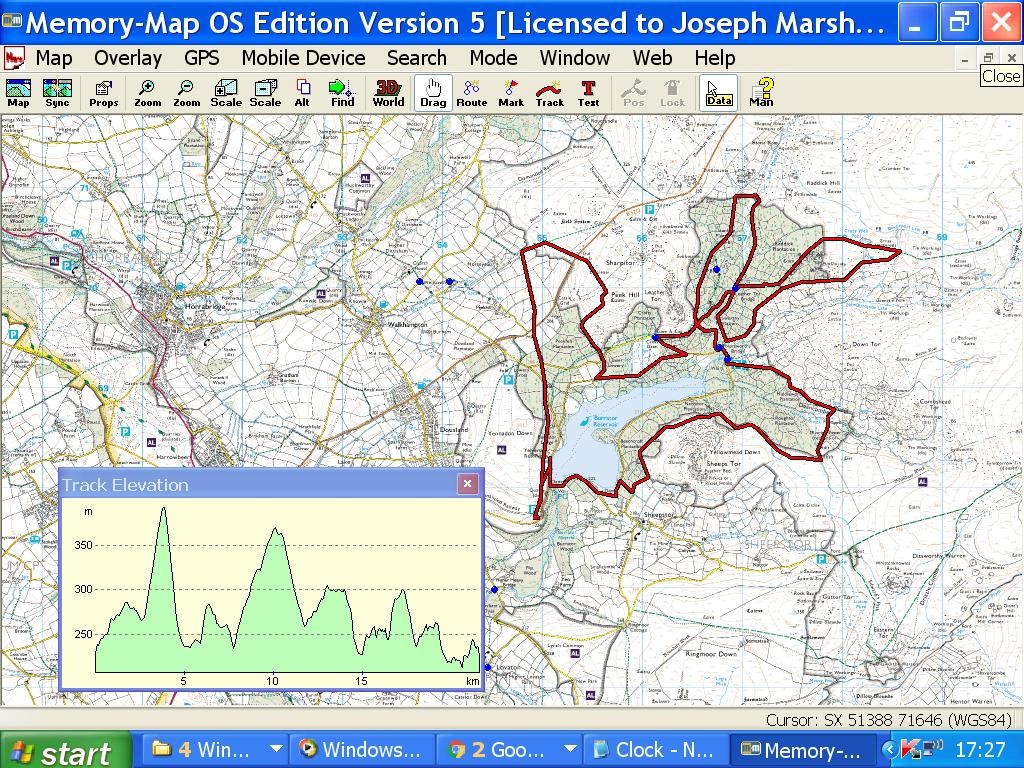Select the Route drawing tool
1024x768 pixels.
pos(471,93)
